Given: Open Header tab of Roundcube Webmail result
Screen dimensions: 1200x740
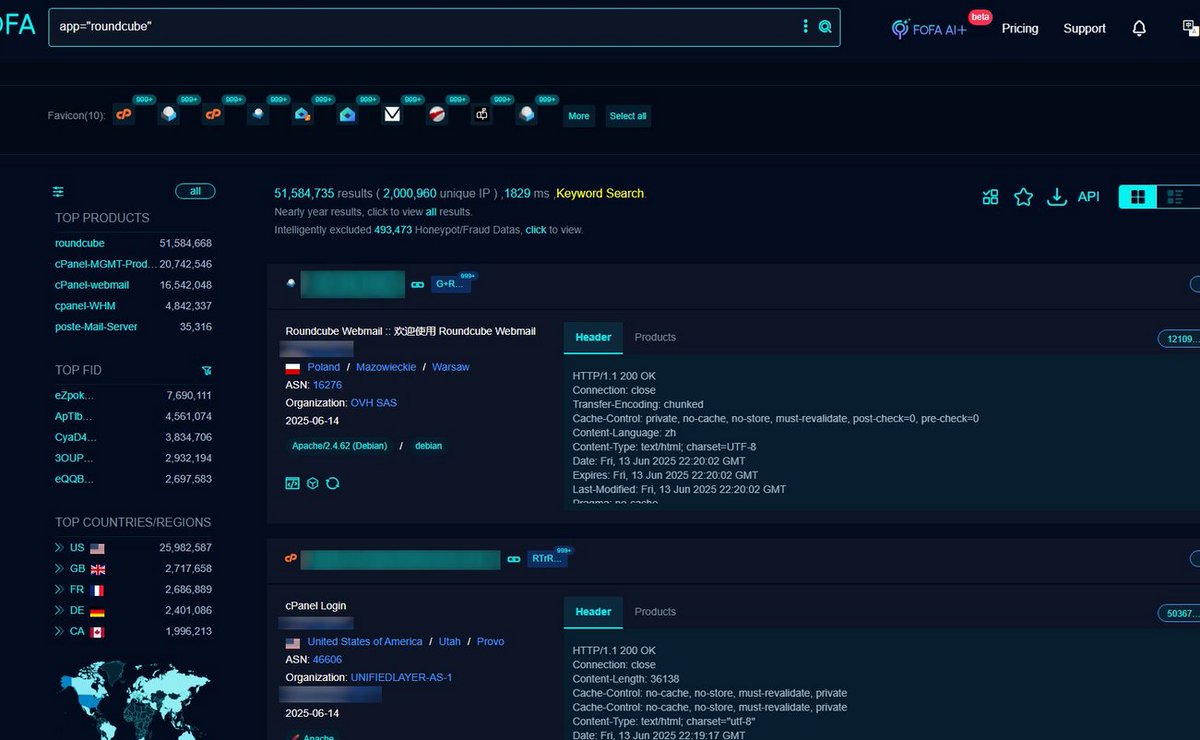Looking at the screenshot, I should coord(593,337).
